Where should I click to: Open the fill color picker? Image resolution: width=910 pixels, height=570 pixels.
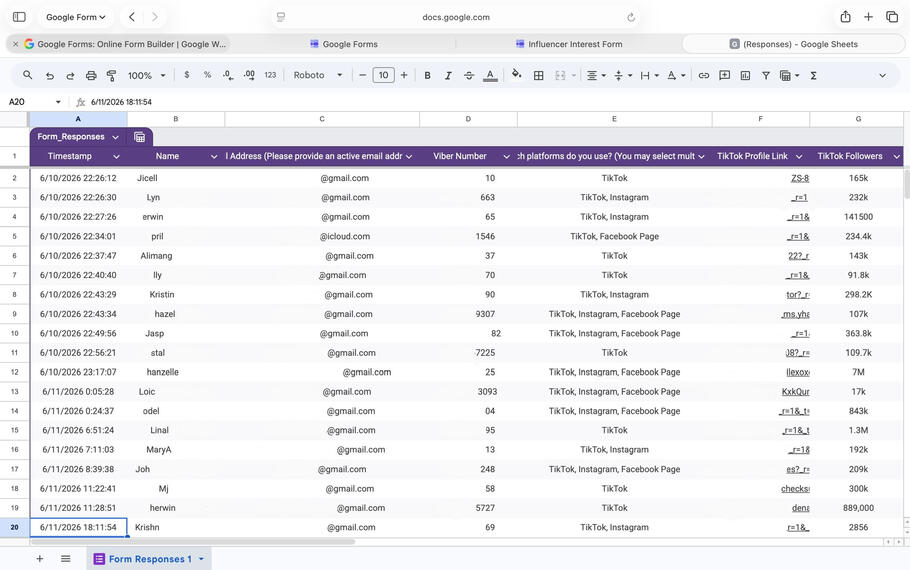pyautogui.click(x=517, y=75)
